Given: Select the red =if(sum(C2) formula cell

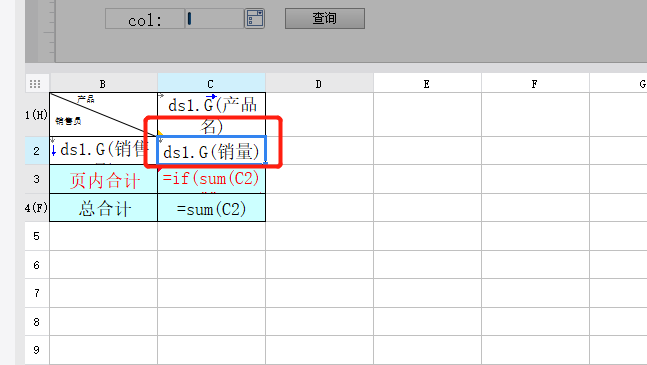Looking at the screenshot, I should 211,179.
